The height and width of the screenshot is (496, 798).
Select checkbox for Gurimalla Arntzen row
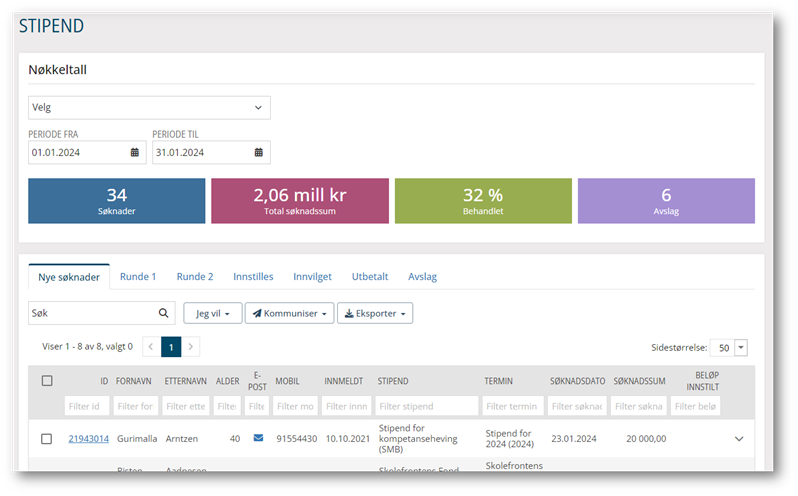pos(46,439)
